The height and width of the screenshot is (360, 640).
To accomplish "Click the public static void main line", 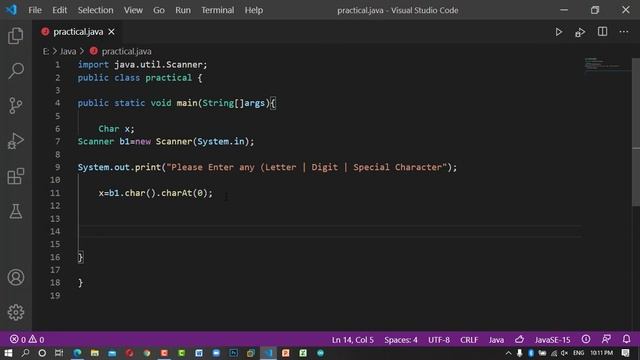I will pyautogui.click(x=177, y=103).
